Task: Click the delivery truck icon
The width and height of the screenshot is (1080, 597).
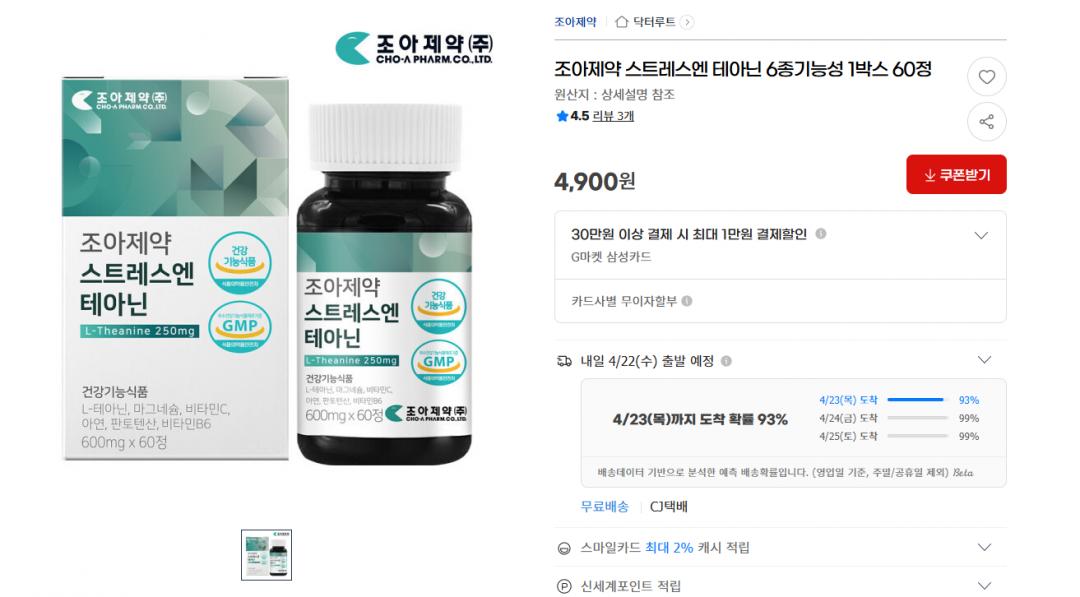Action: pyautogui.click(x=564, y=361)
